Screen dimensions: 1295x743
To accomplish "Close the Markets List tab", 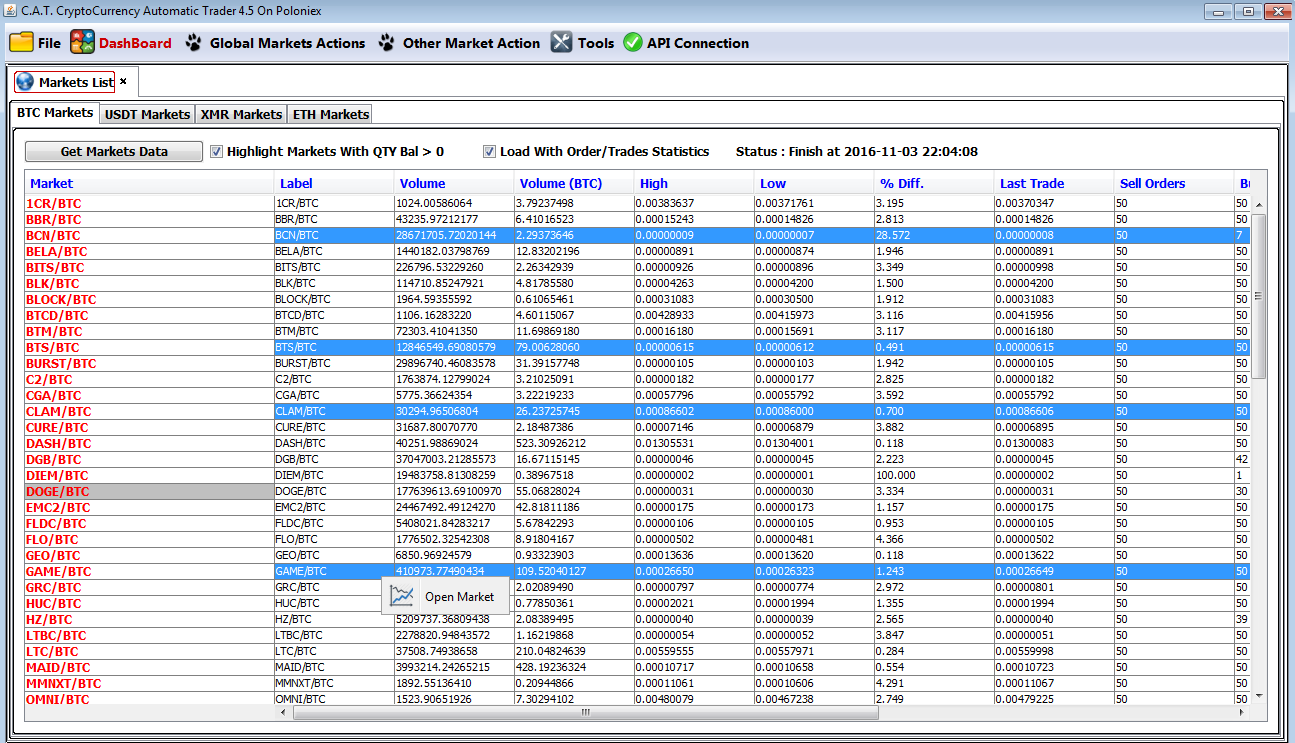I will [123, 81].
